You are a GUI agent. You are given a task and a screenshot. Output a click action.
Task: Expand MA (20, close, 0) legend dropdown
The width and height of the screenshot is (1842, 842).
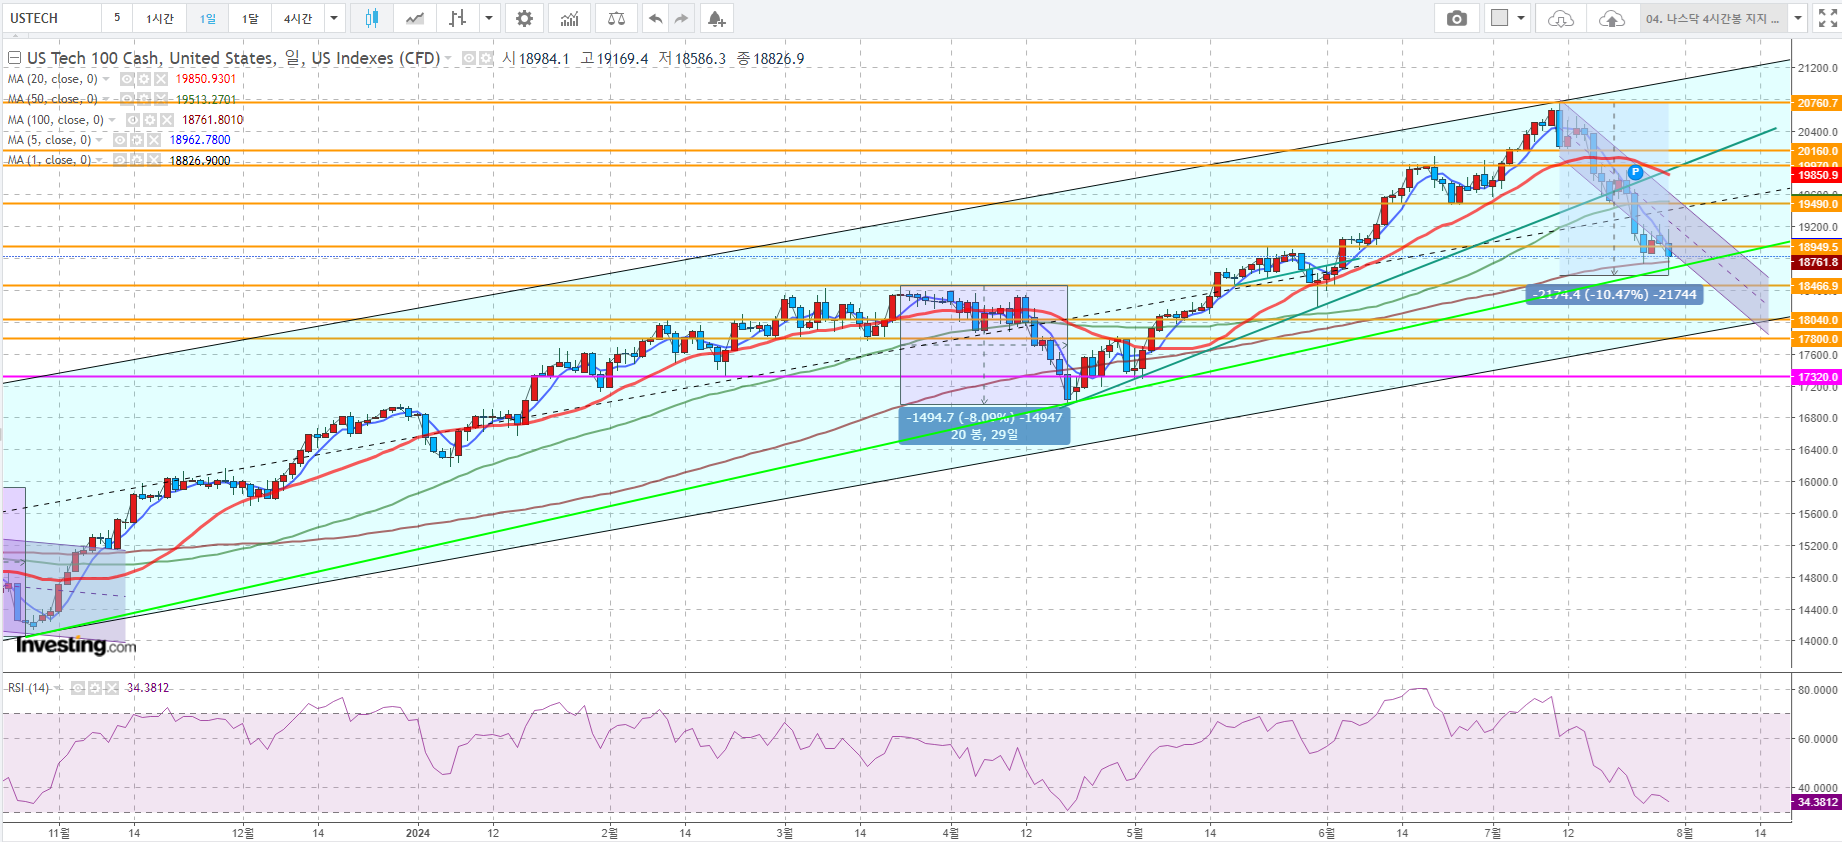coord(107,79)
